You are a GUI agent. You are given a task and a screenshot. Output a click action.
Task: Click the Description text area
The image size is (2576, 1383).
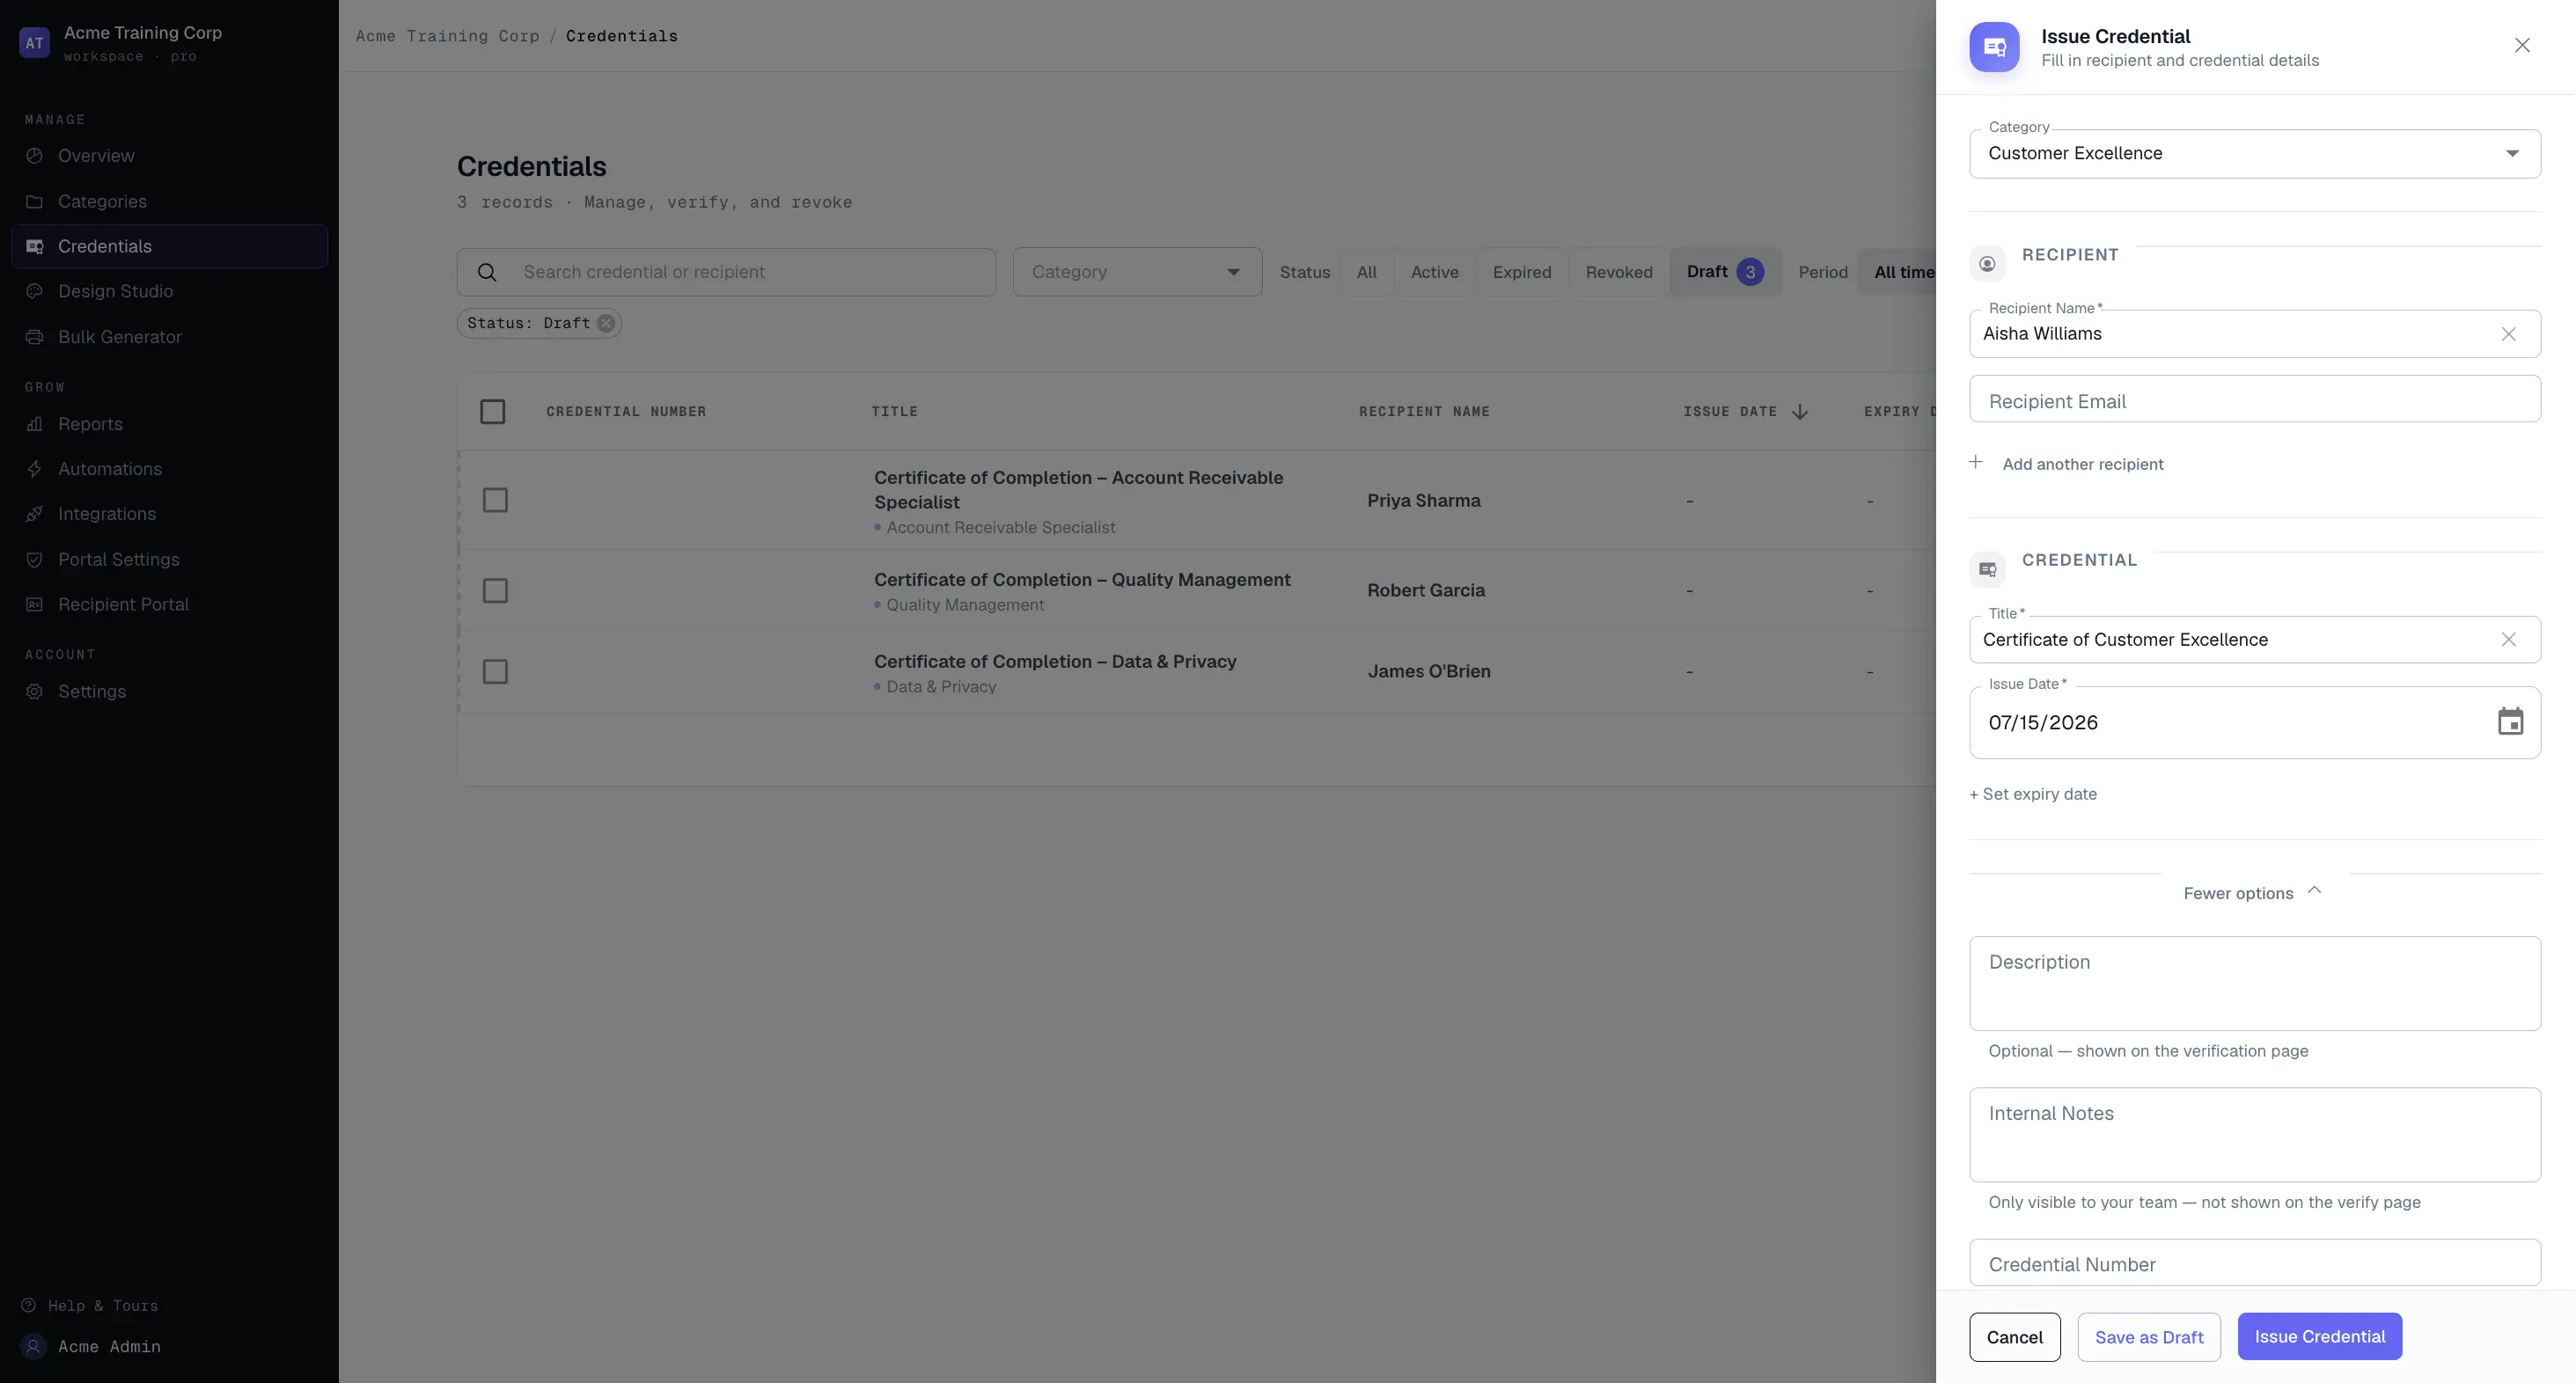click(2254, 984)
